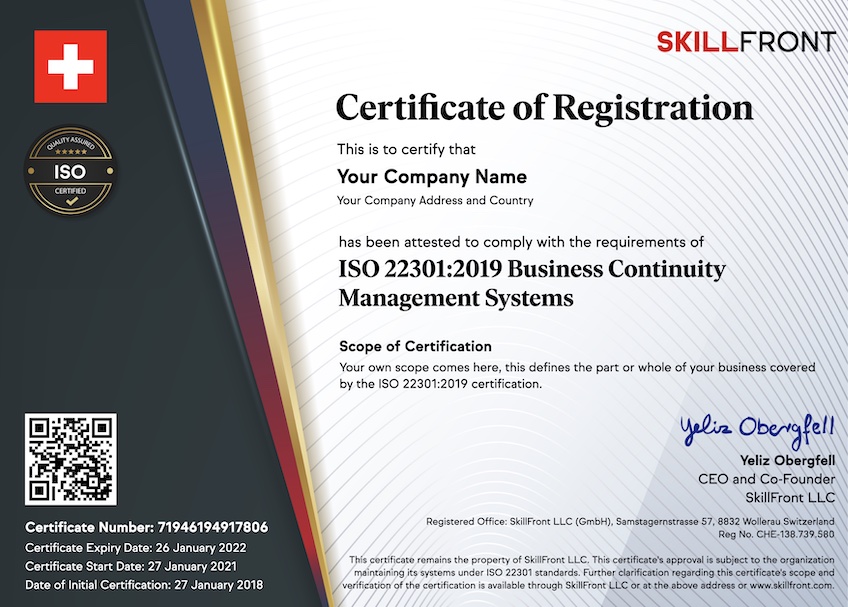Click 'Scope of Certification' heading
The image size is (848, 607).
point(415,346)
